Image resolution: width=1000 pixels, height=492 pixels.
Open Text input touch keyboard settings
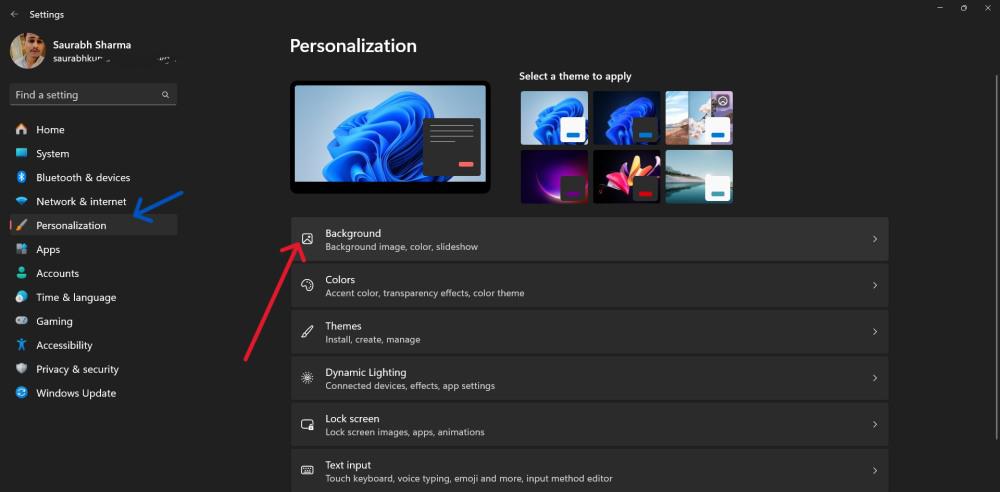coord(589,470)
